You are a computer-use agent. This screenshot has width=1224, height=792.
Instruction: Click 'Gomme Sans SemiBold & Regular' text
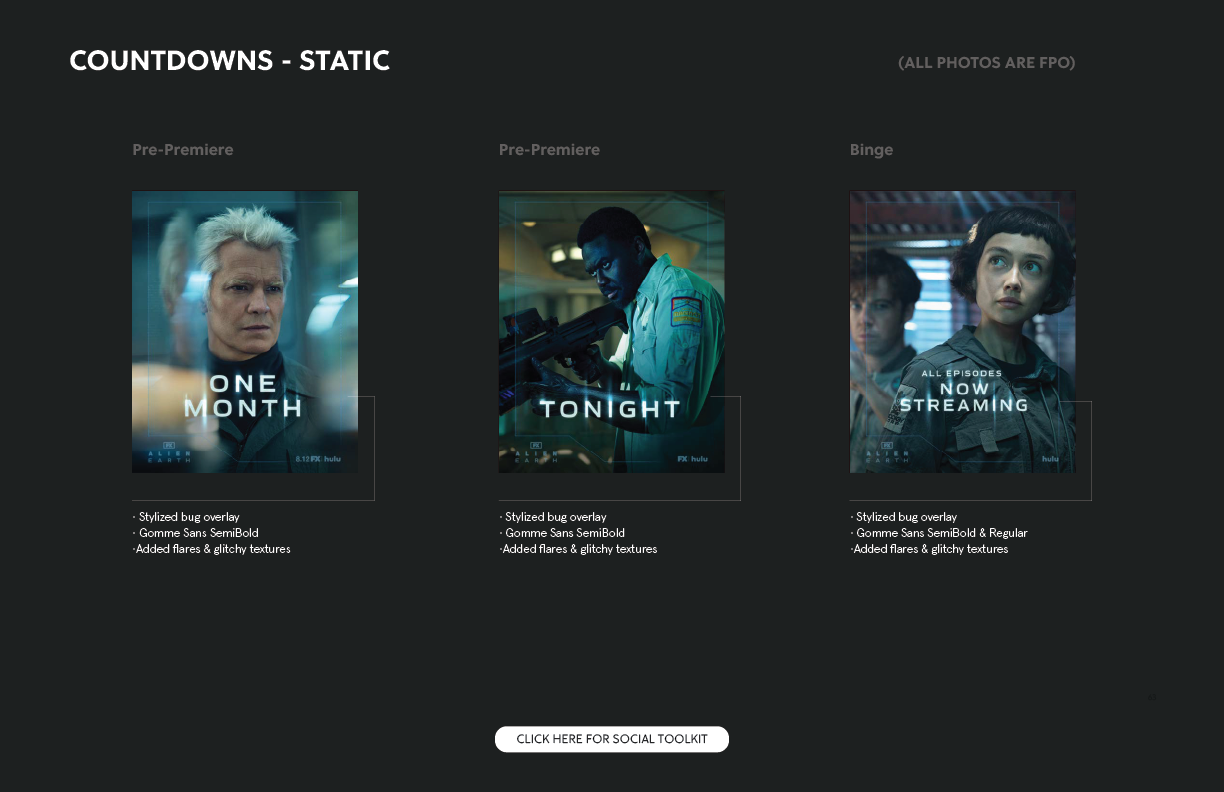pos(940,533)
